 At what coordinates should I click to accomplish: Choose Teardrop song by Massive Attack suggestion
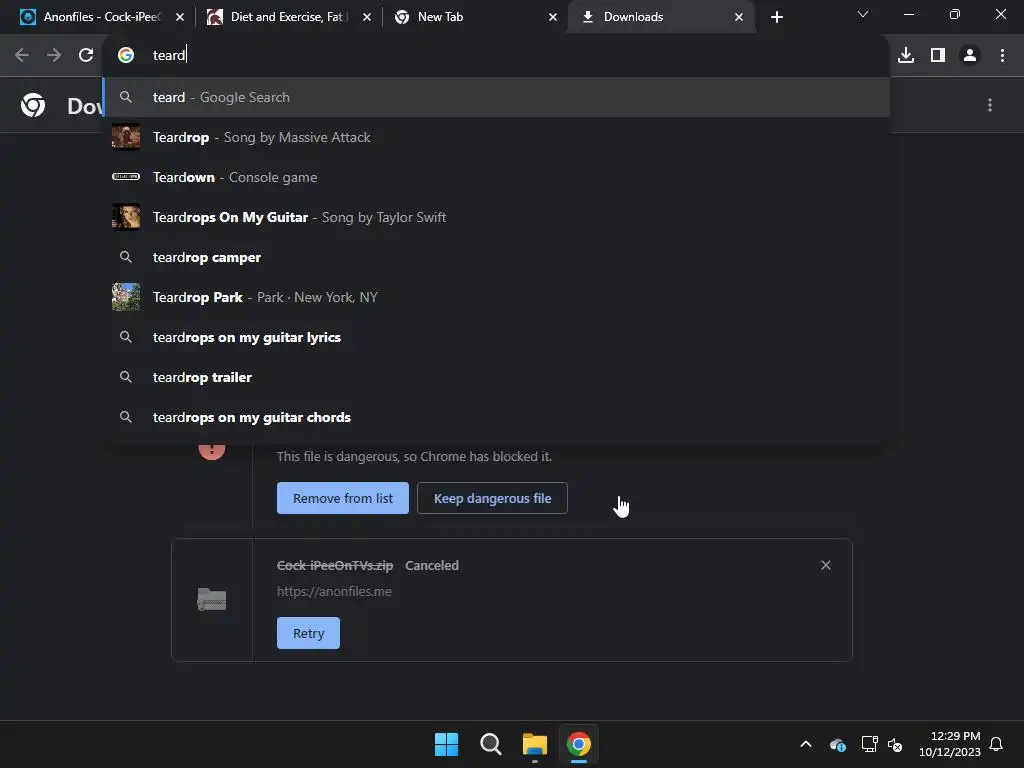click(x=496, y=137)
